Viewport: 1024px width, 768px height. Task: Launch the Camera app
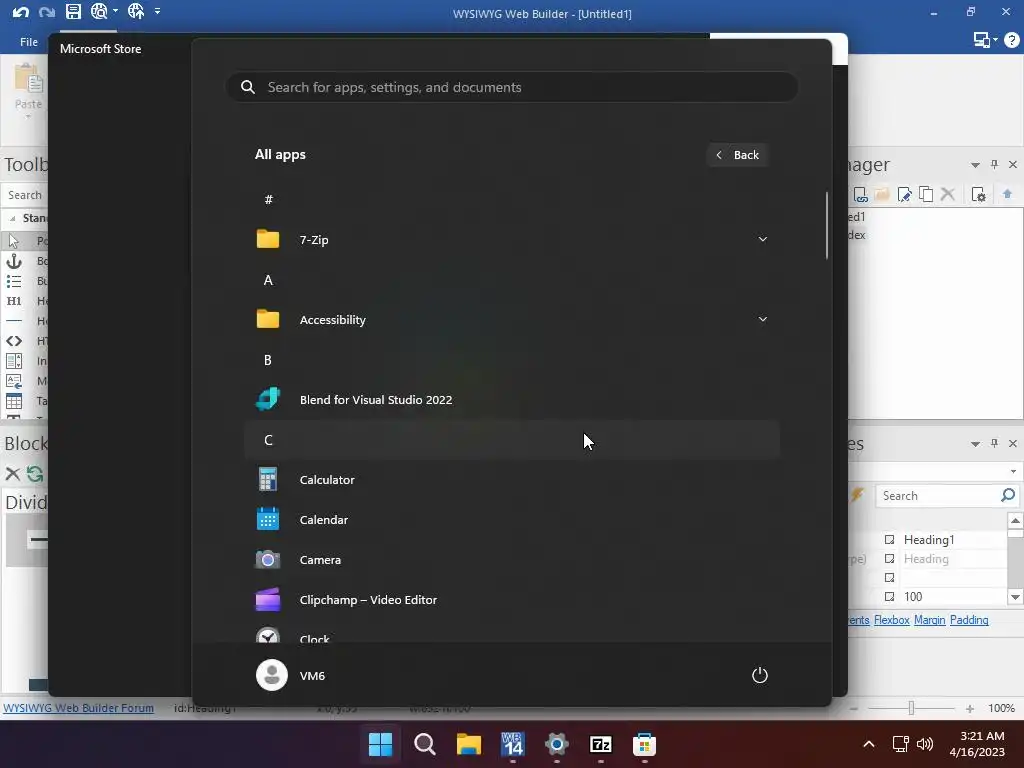click(x=511, y=560)
